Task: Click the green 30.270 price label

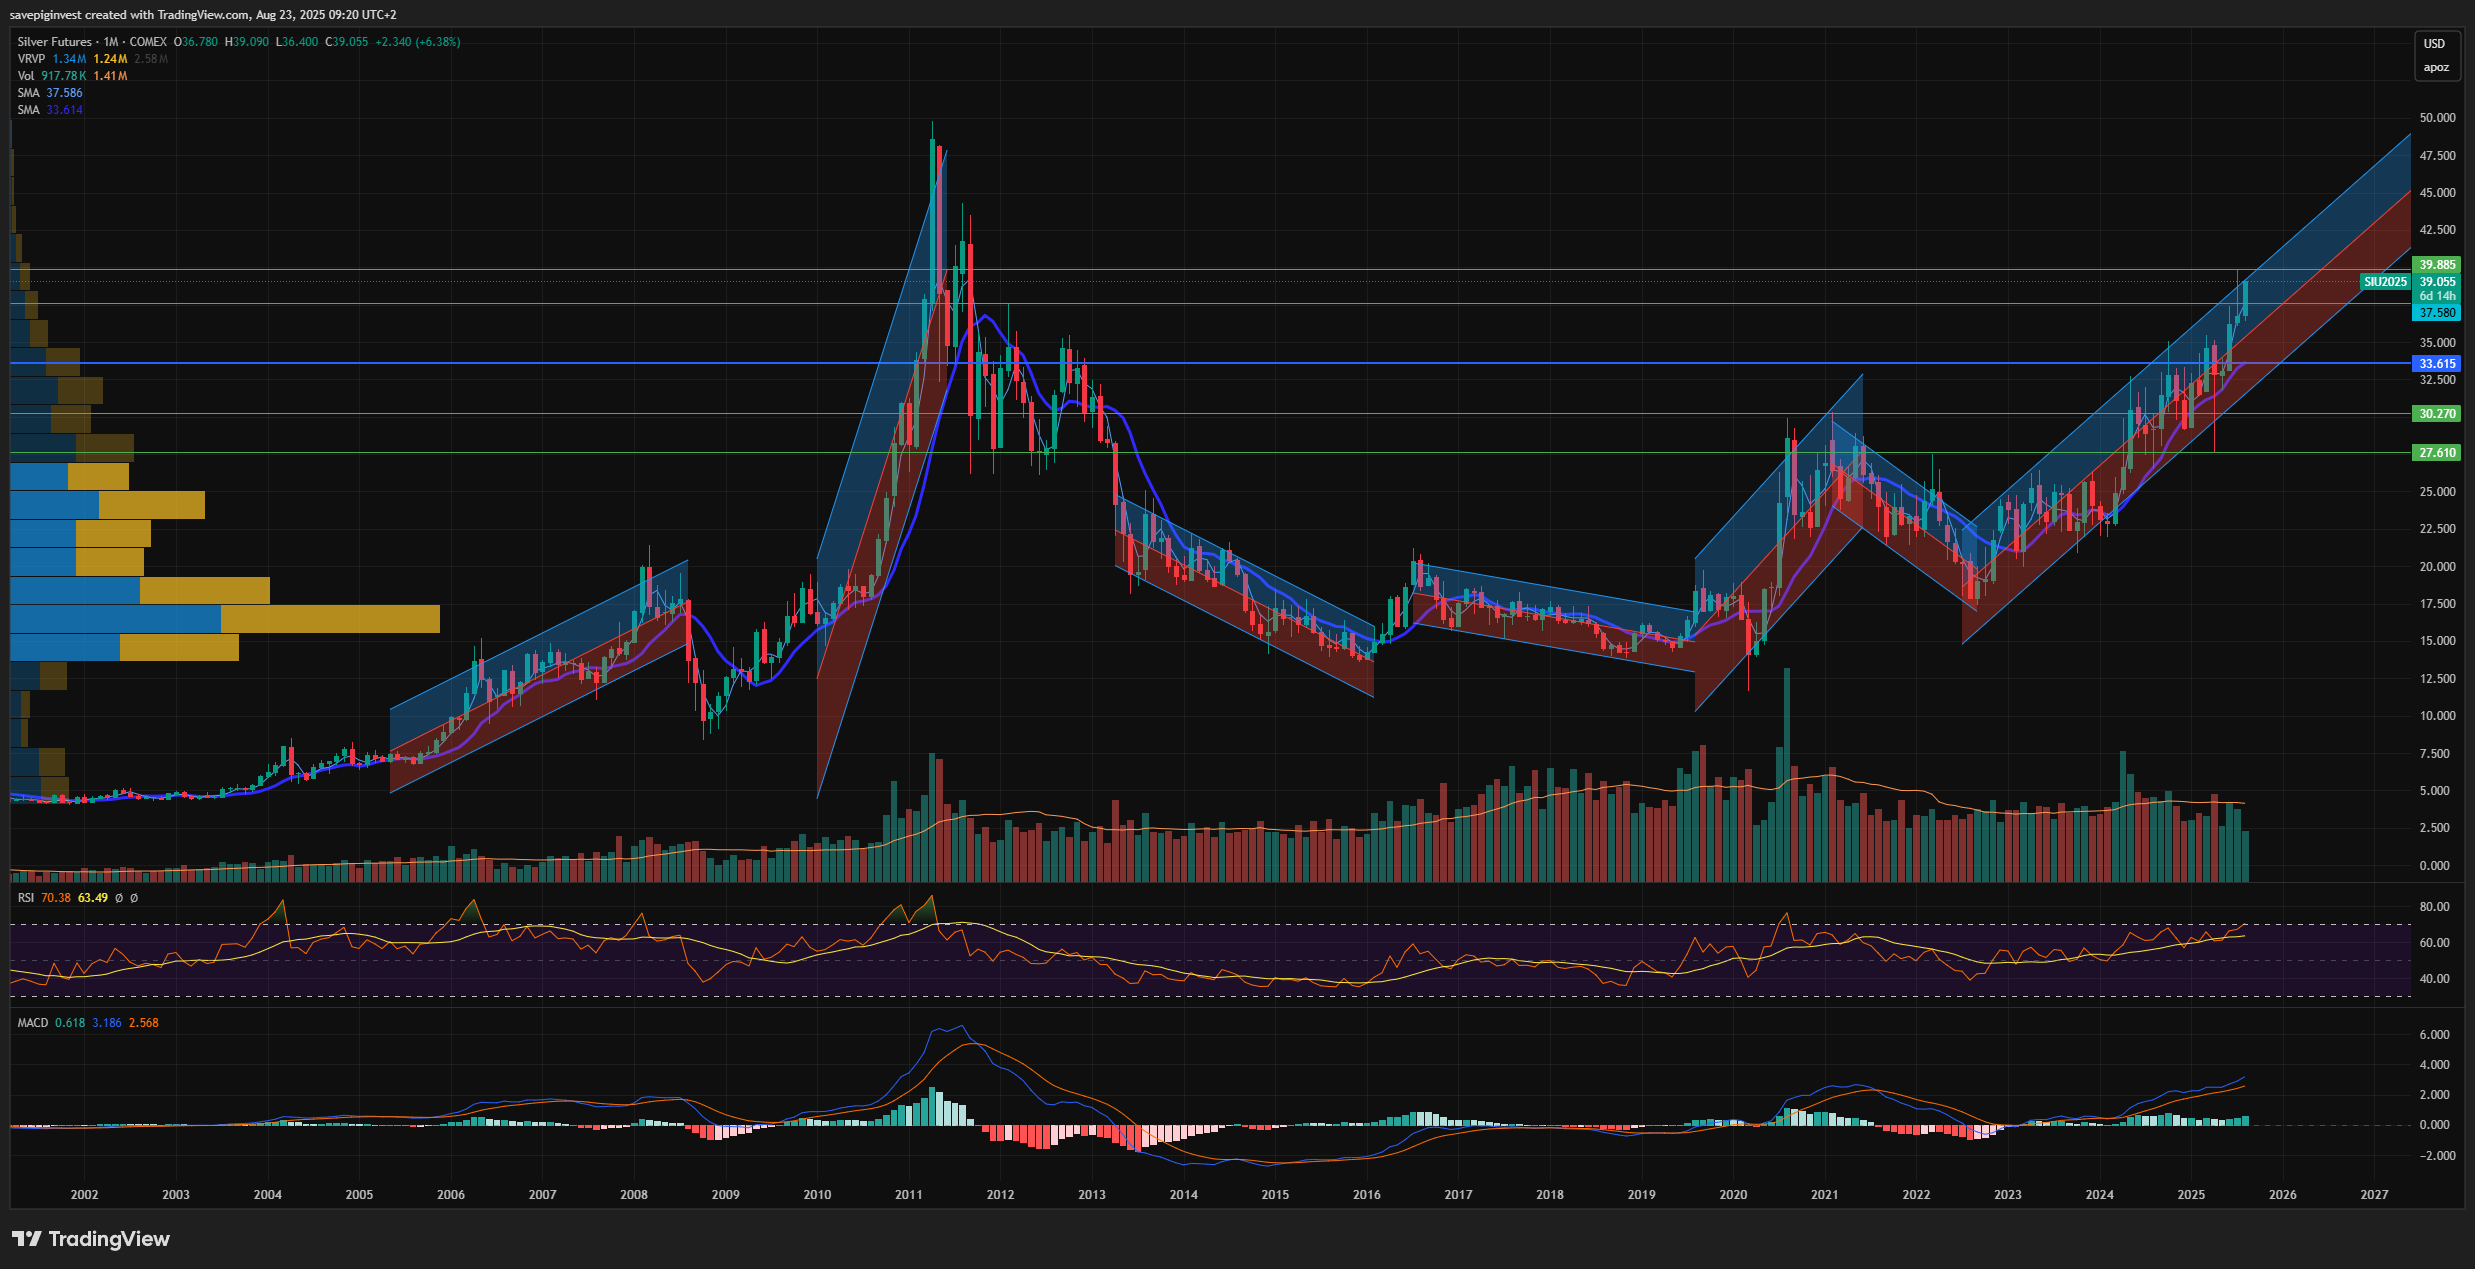Action: [2437, 414]
